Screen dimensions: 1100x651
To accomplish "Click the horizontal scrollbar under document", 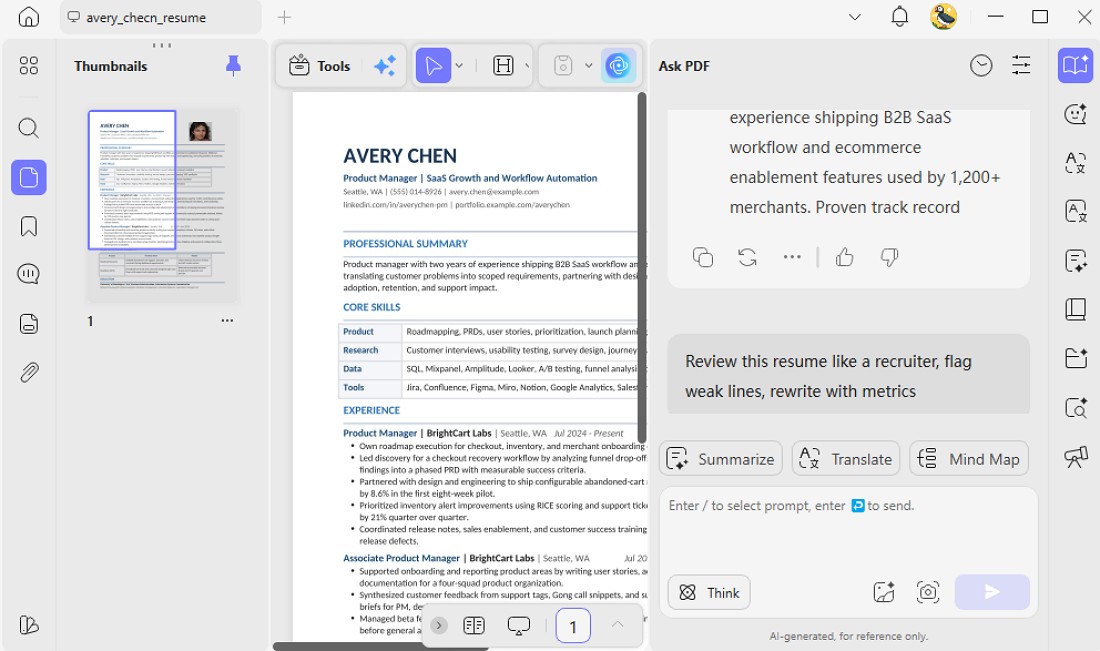I will (x=380, y=646).
